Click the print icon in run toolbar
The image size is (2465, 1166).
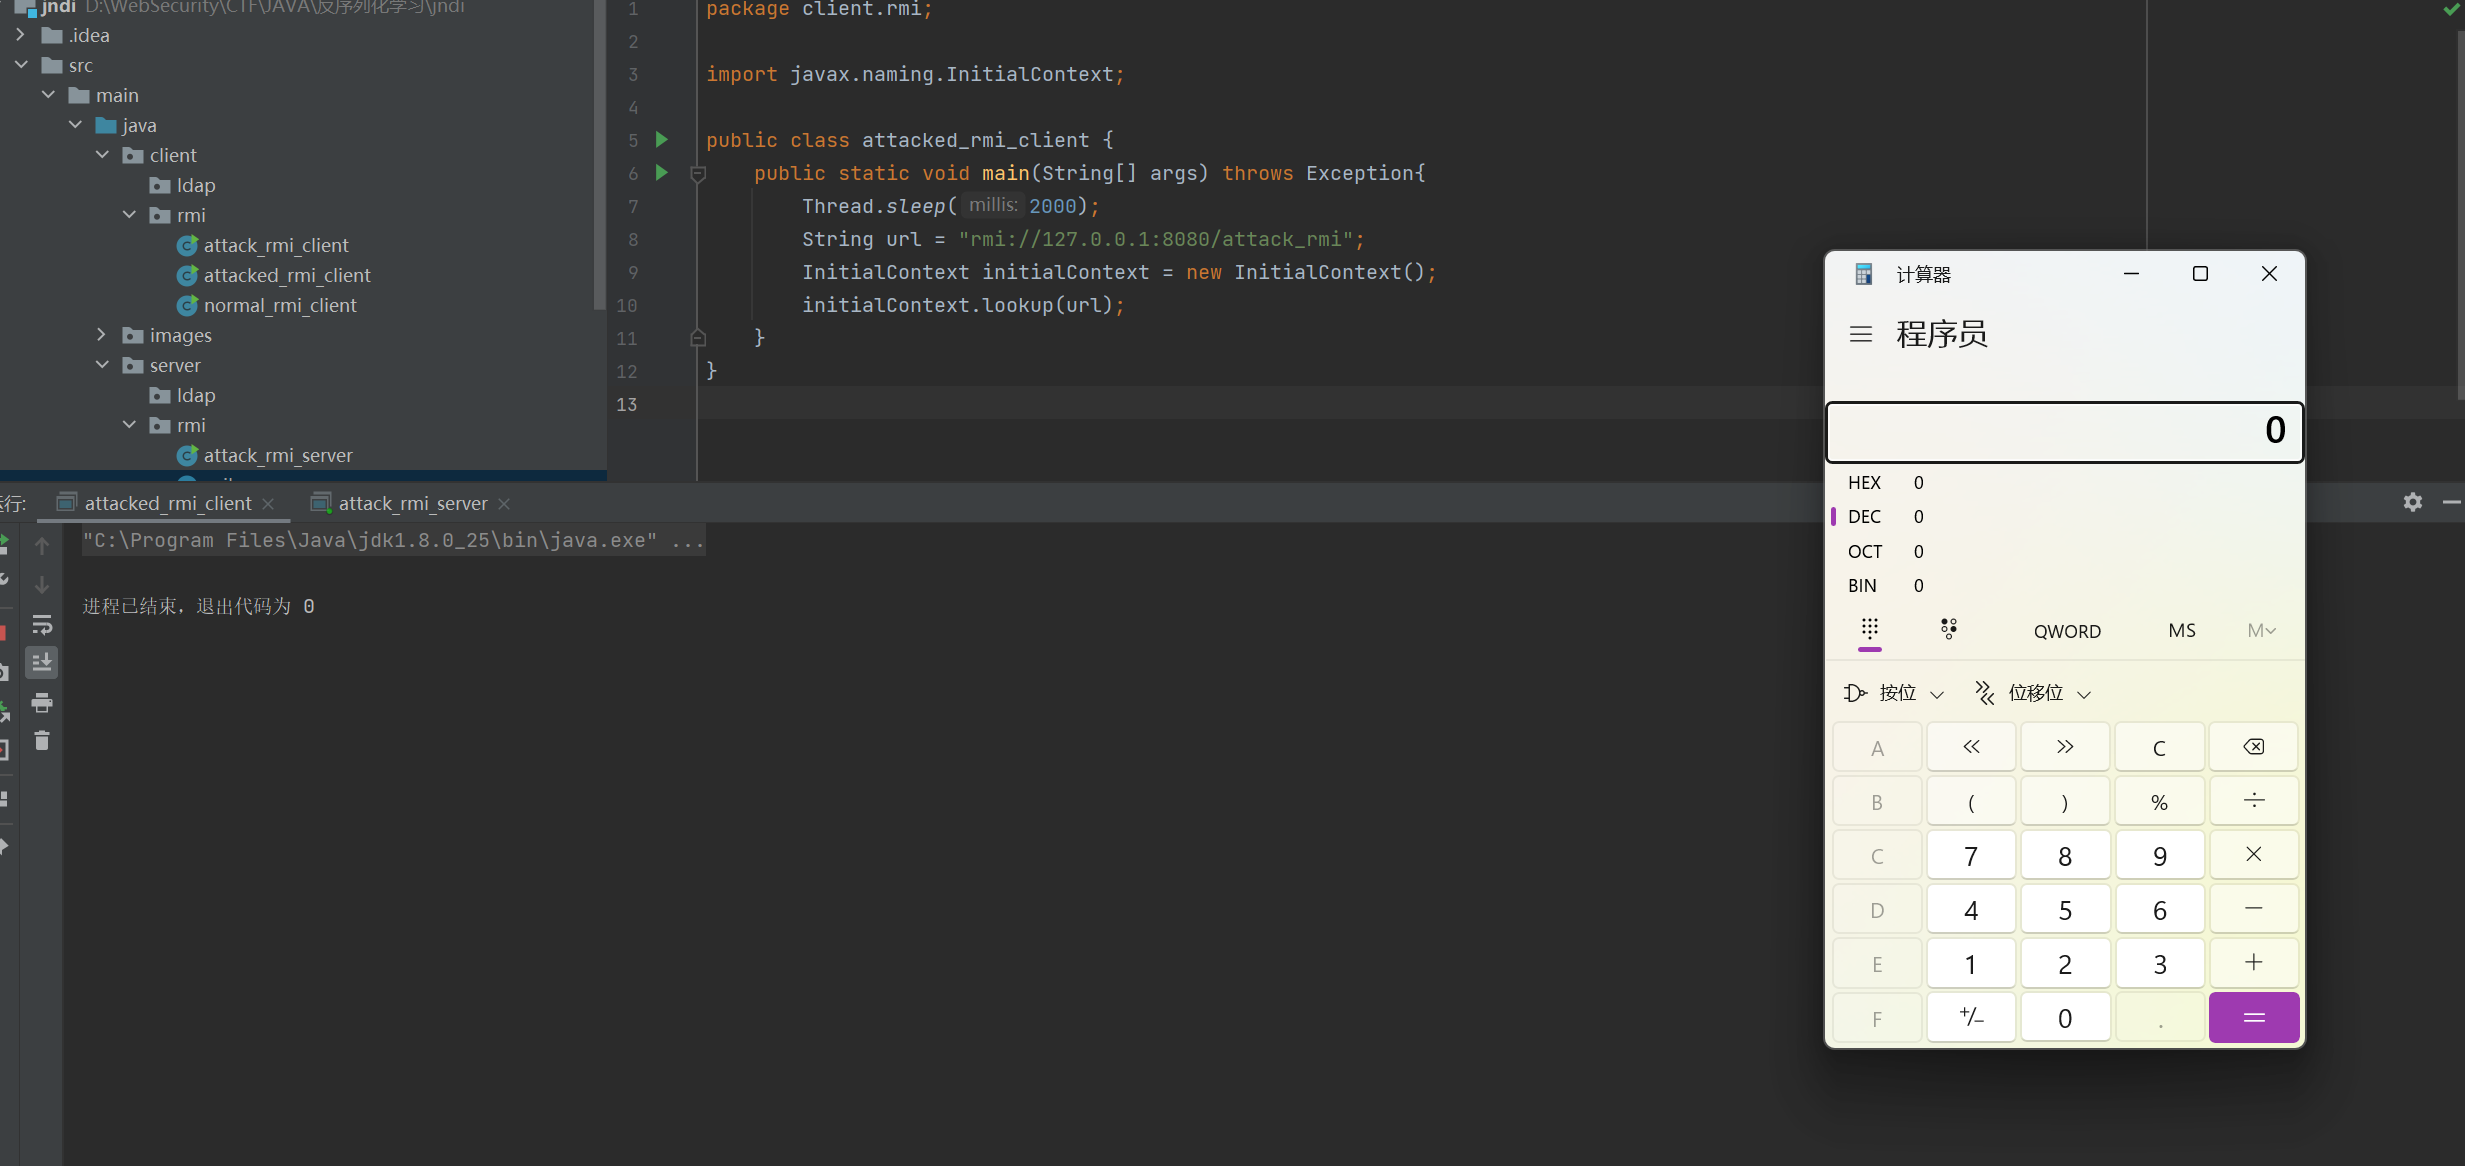click(42, 703)
